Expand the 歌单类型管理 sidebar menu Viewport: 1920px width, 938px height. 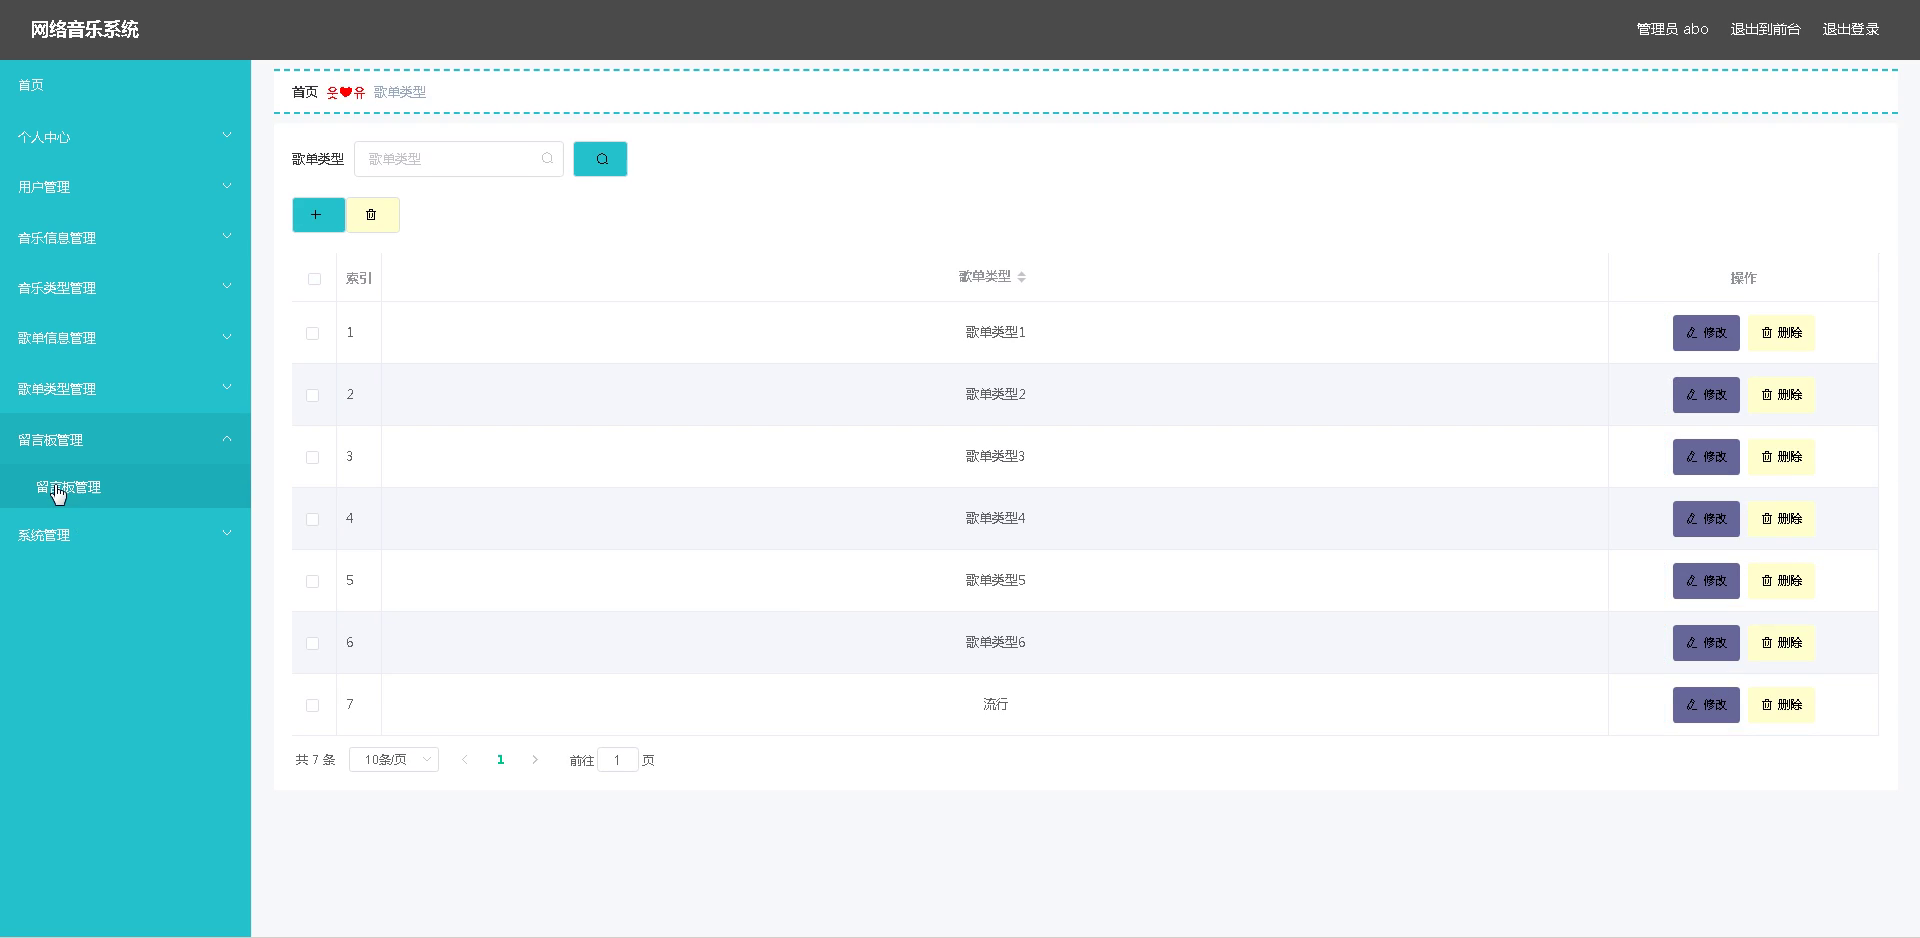click(125, 388)
